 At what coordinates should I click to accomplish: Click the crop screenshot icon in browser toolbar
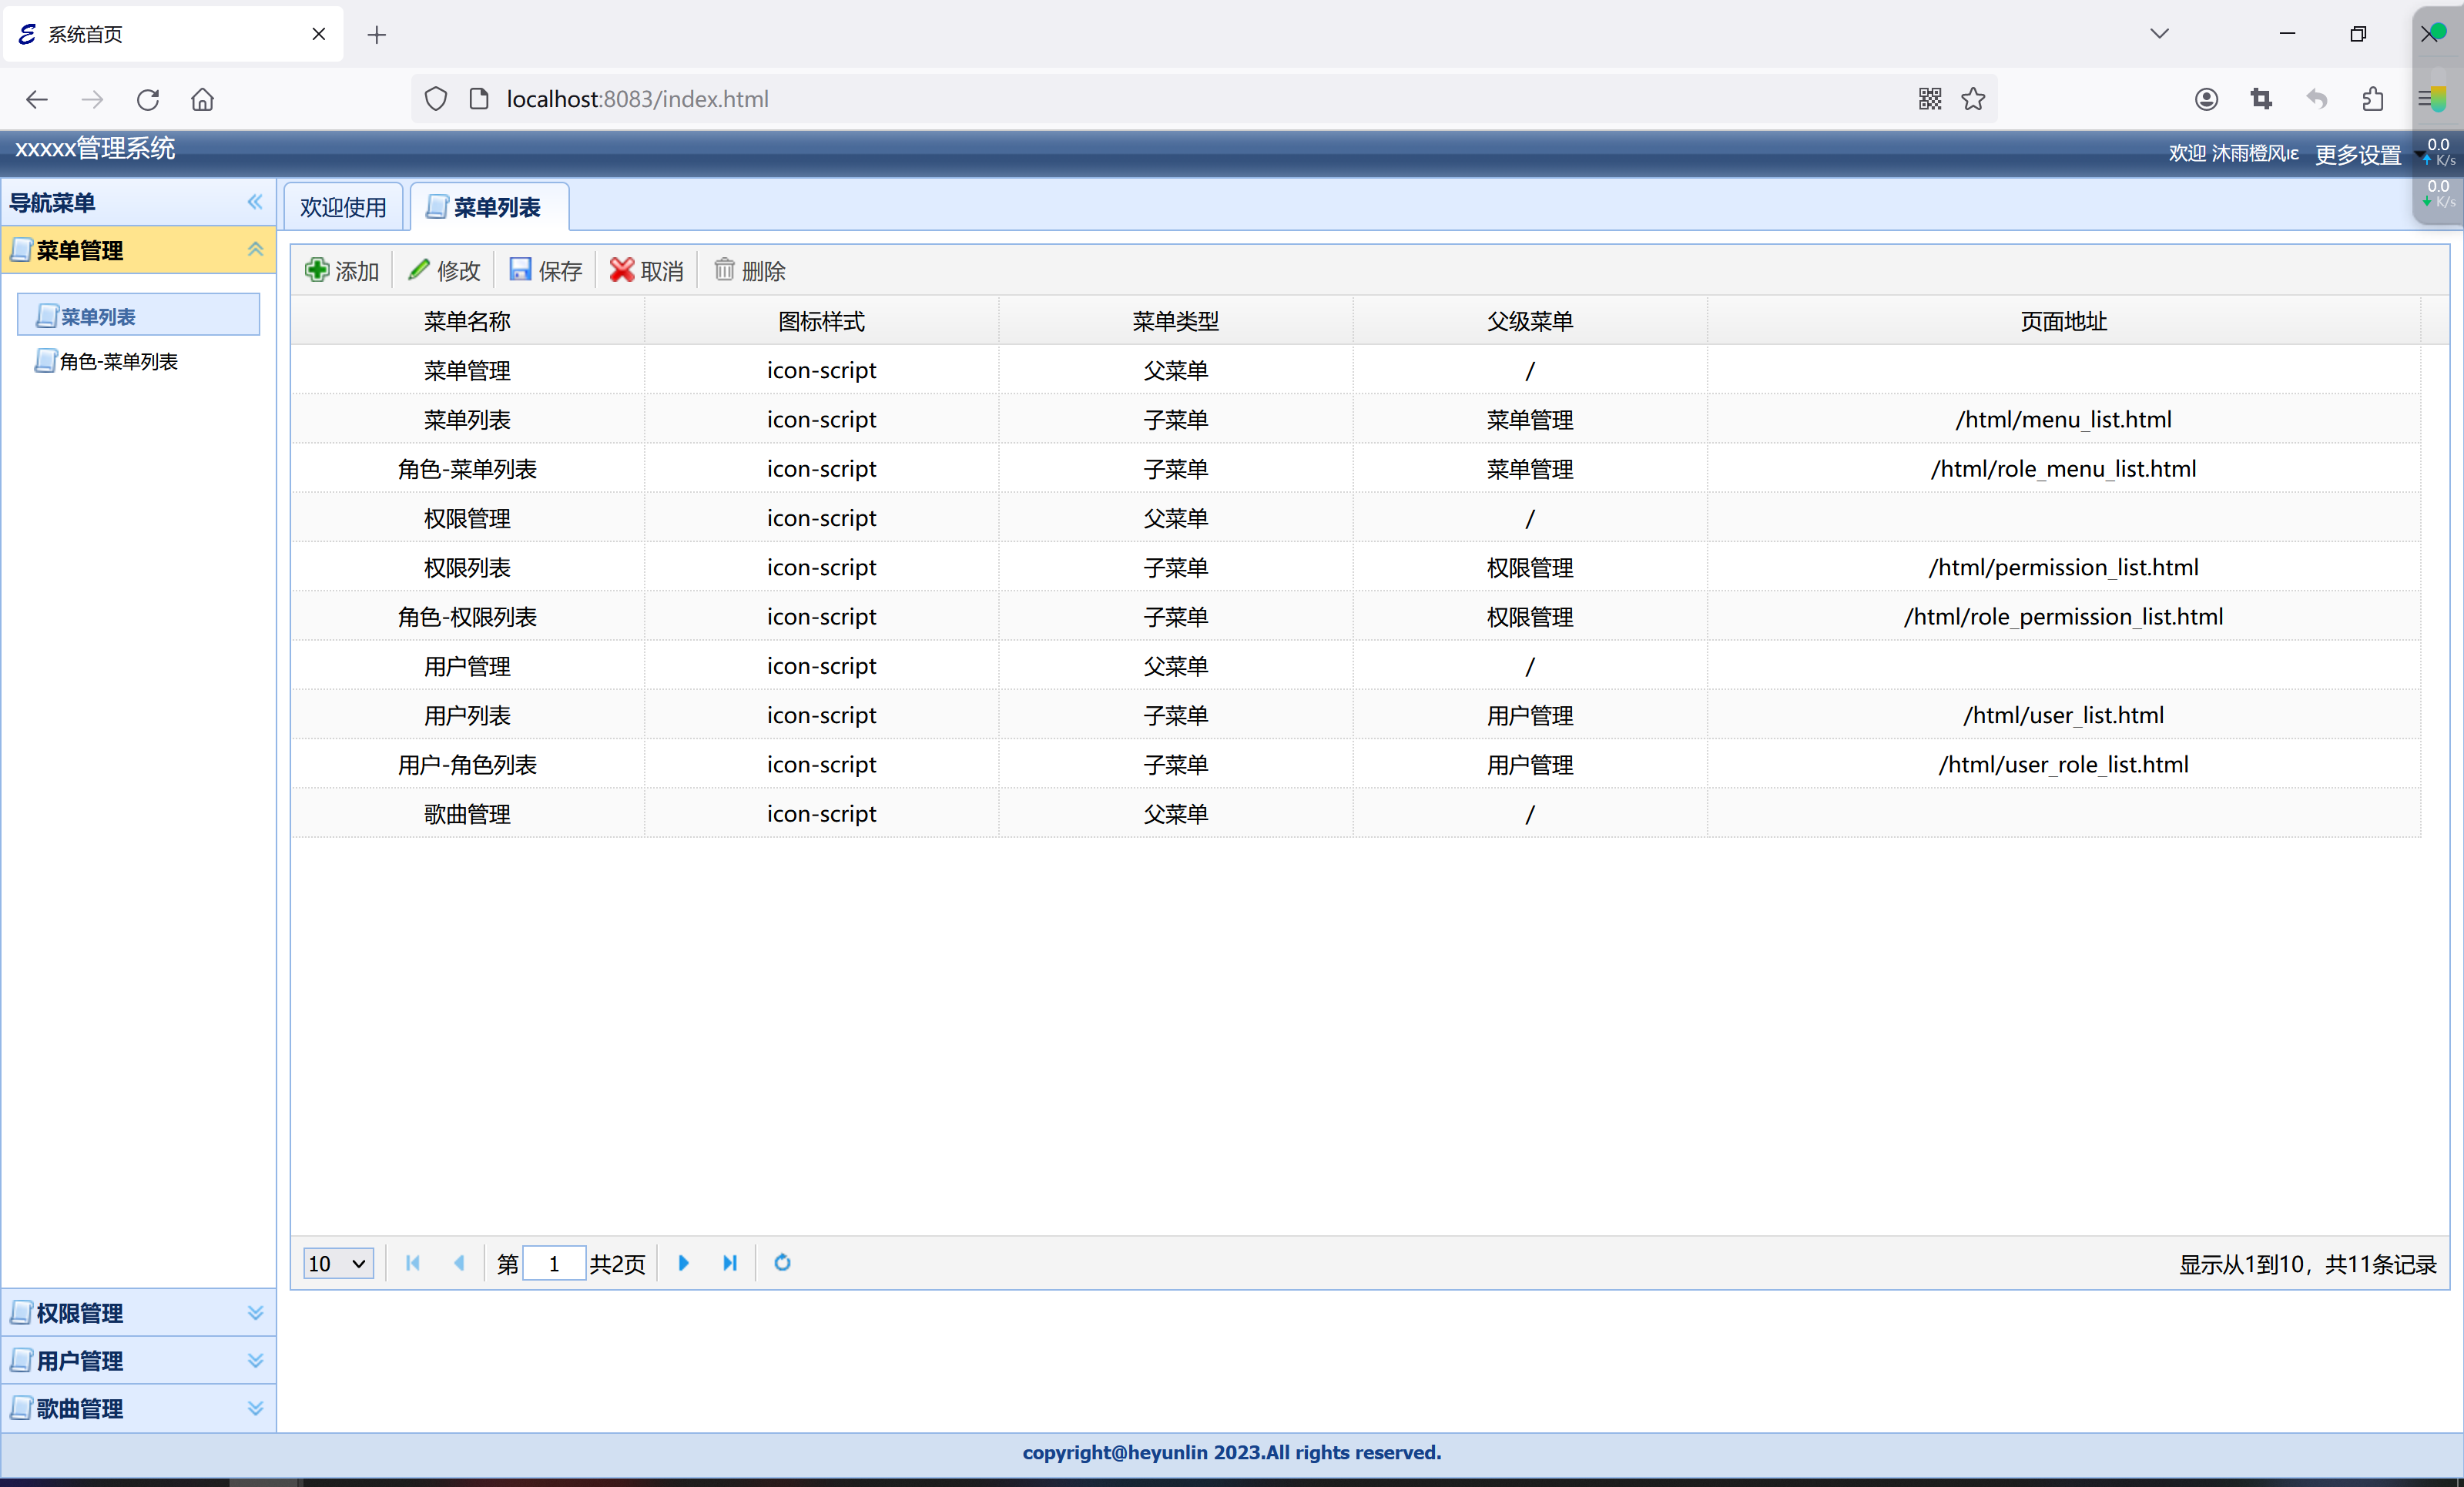click(x=2261, y=99)
